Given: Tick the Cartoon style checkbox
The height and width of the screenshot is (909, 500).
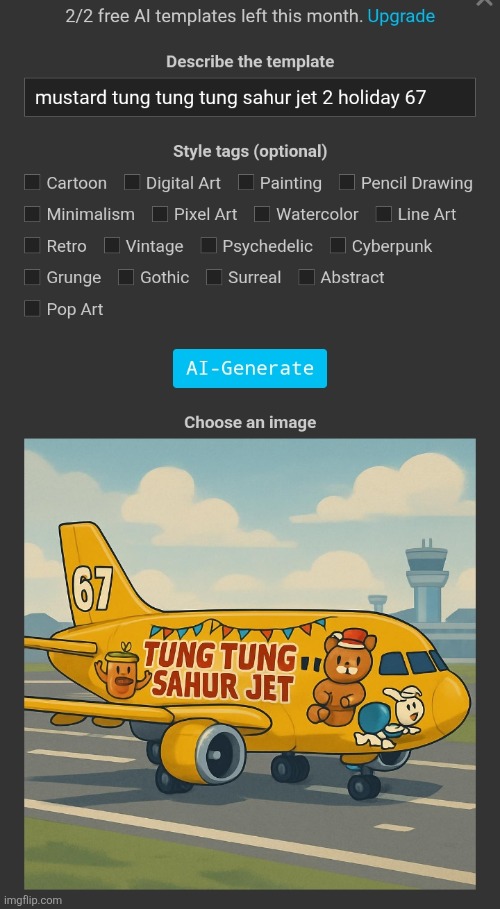Looking at the screenshot, I should tap(32, 182).
